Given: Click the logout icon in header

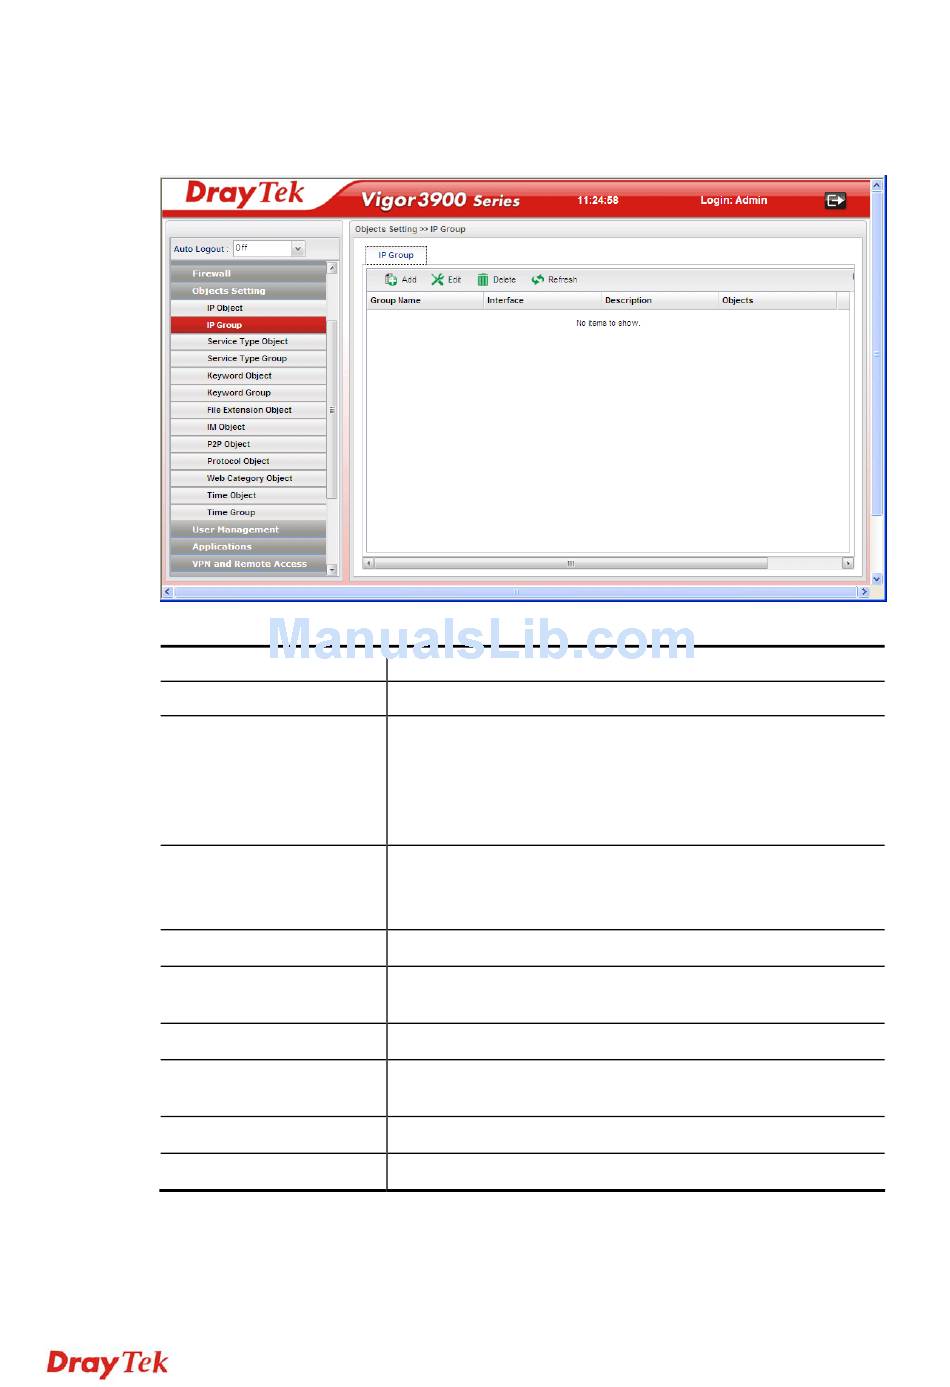Looking at the screenshot, I should coord(835,200).
